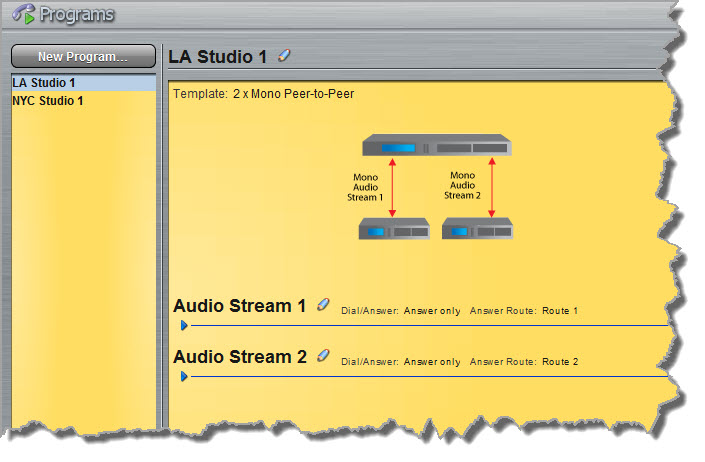Select the bottom-right codec device in diagram
Screen dimensions: 705x462
(x=477, y=229)
